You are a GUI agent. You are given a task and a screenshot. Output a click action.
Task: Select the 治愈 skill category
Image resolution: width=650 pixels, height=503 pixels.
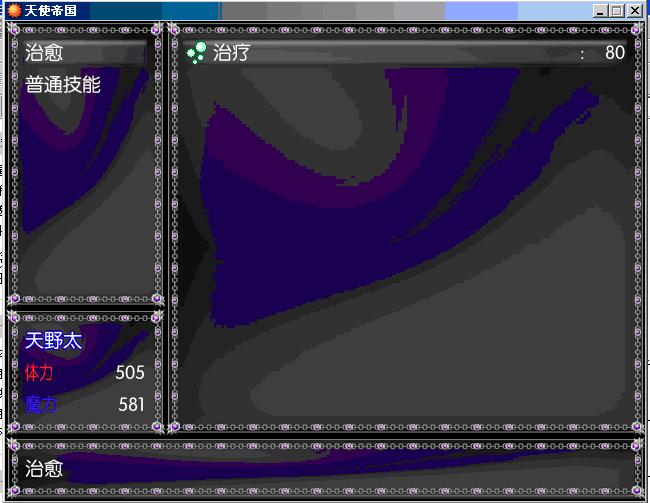(85, 53)
